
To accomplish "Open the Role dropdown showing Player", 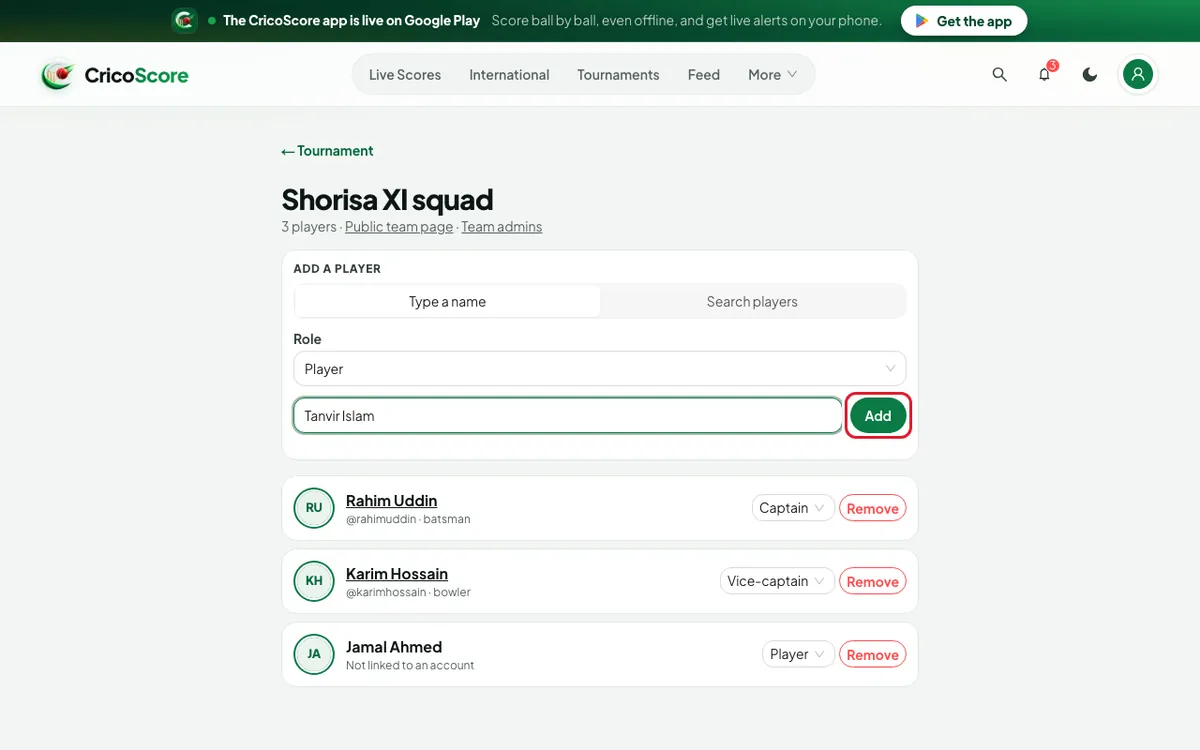I will (x=600, y=369).
